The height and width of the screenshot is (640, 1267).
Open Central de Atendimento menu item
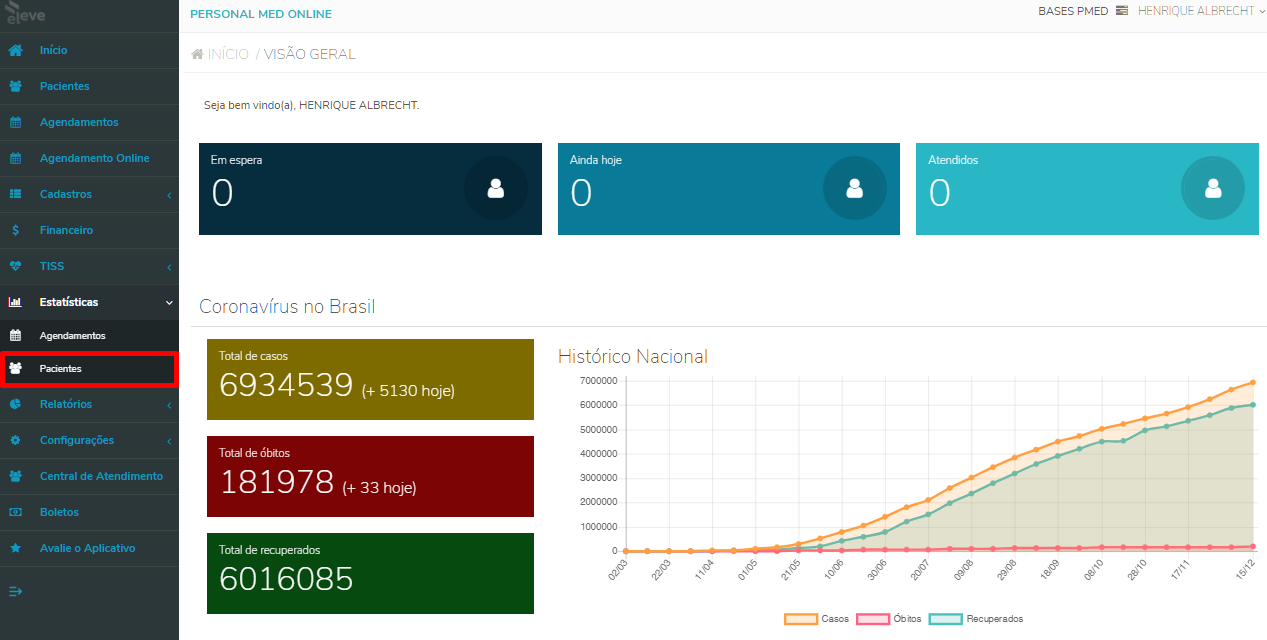pos(89,476)
